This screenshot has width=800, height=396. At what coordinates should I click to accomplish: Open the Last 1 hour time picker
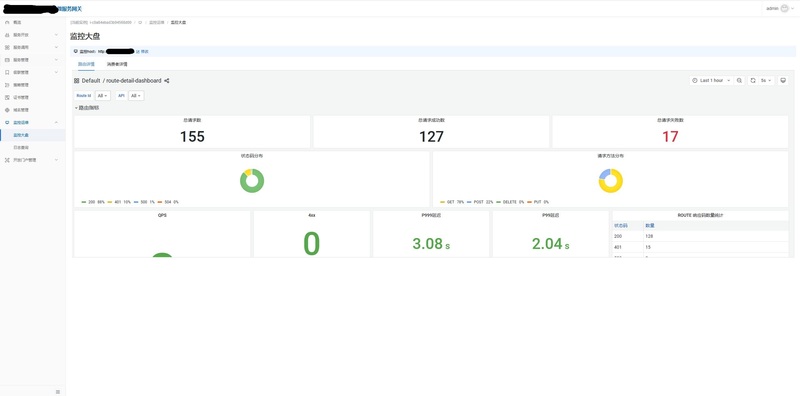coord(711,81)
